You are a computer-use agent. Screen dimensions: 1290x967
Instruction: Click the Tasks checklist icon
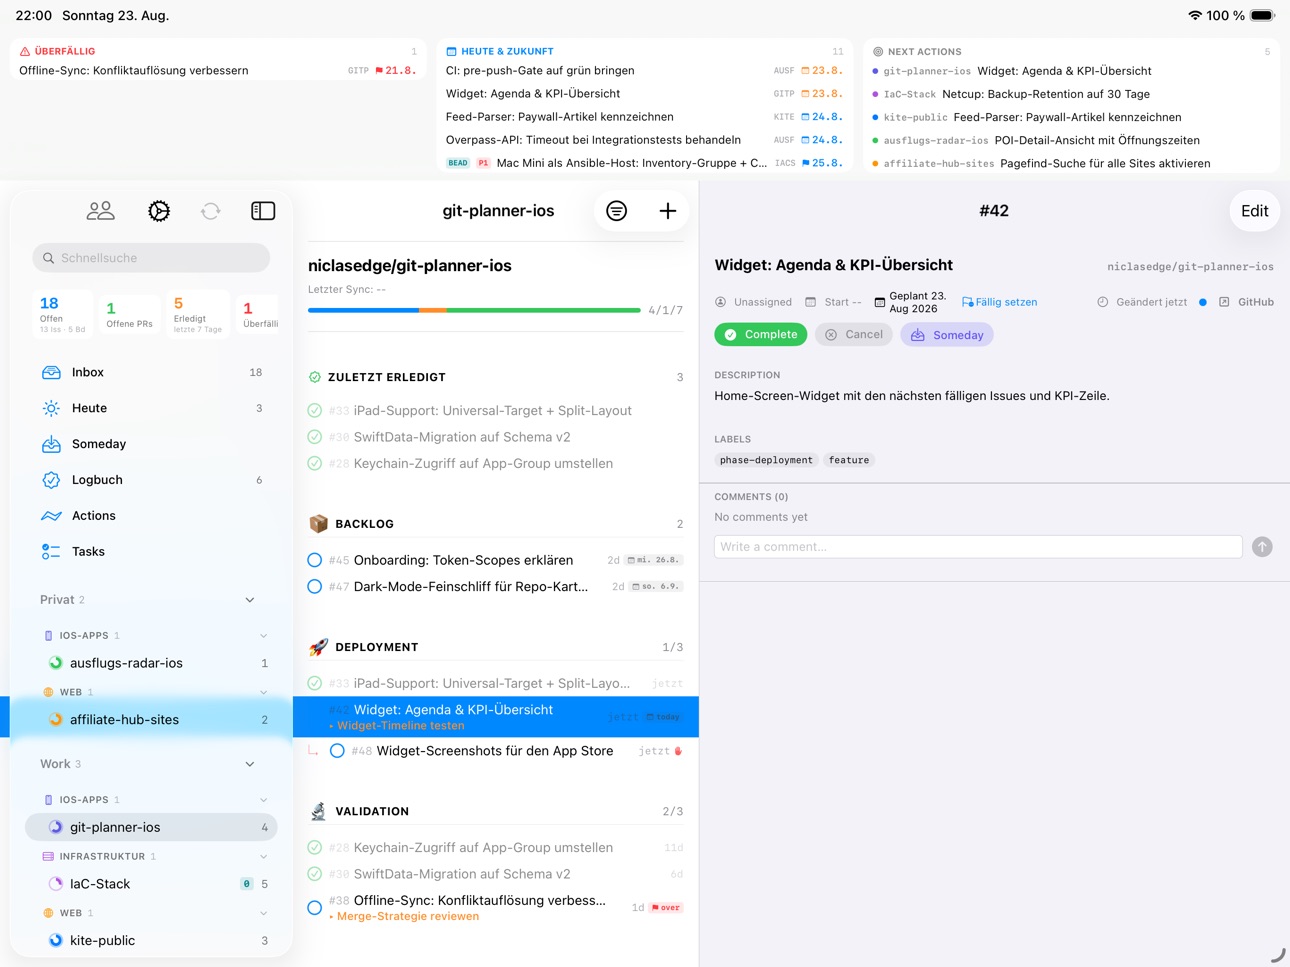(x=51, y=552)
